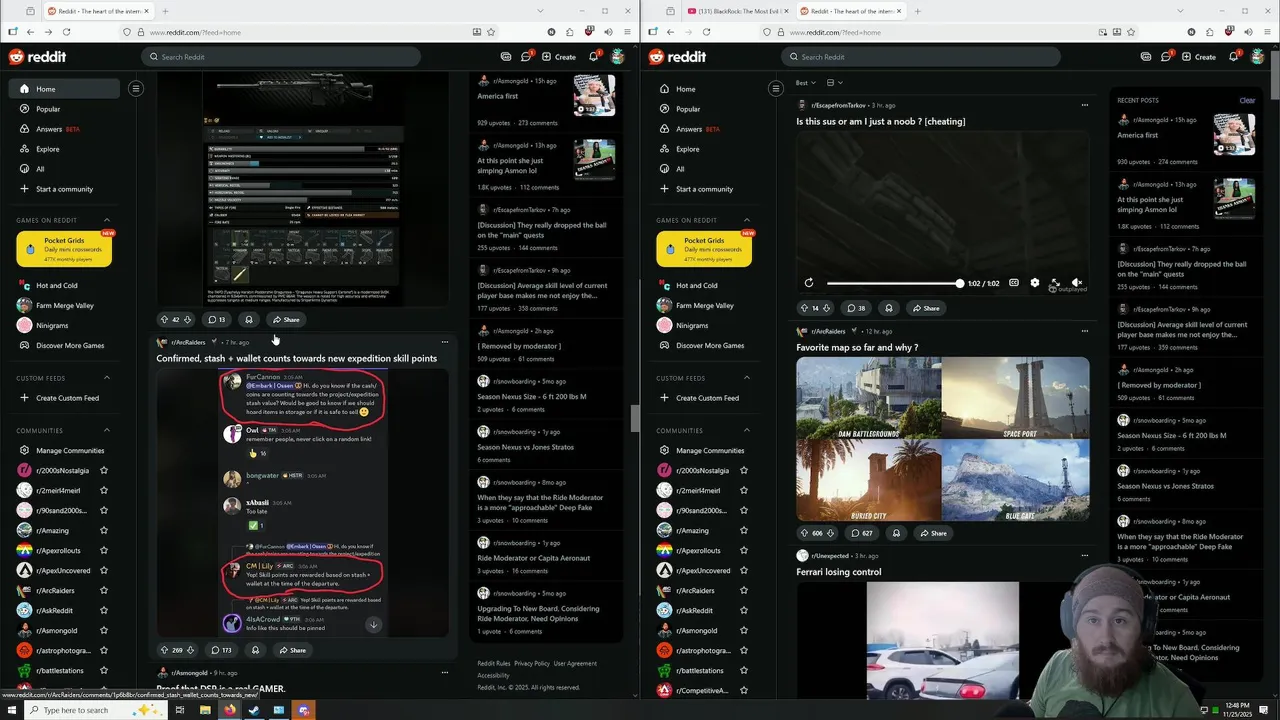Favorite r/Amazing in right window

[744, 531]
